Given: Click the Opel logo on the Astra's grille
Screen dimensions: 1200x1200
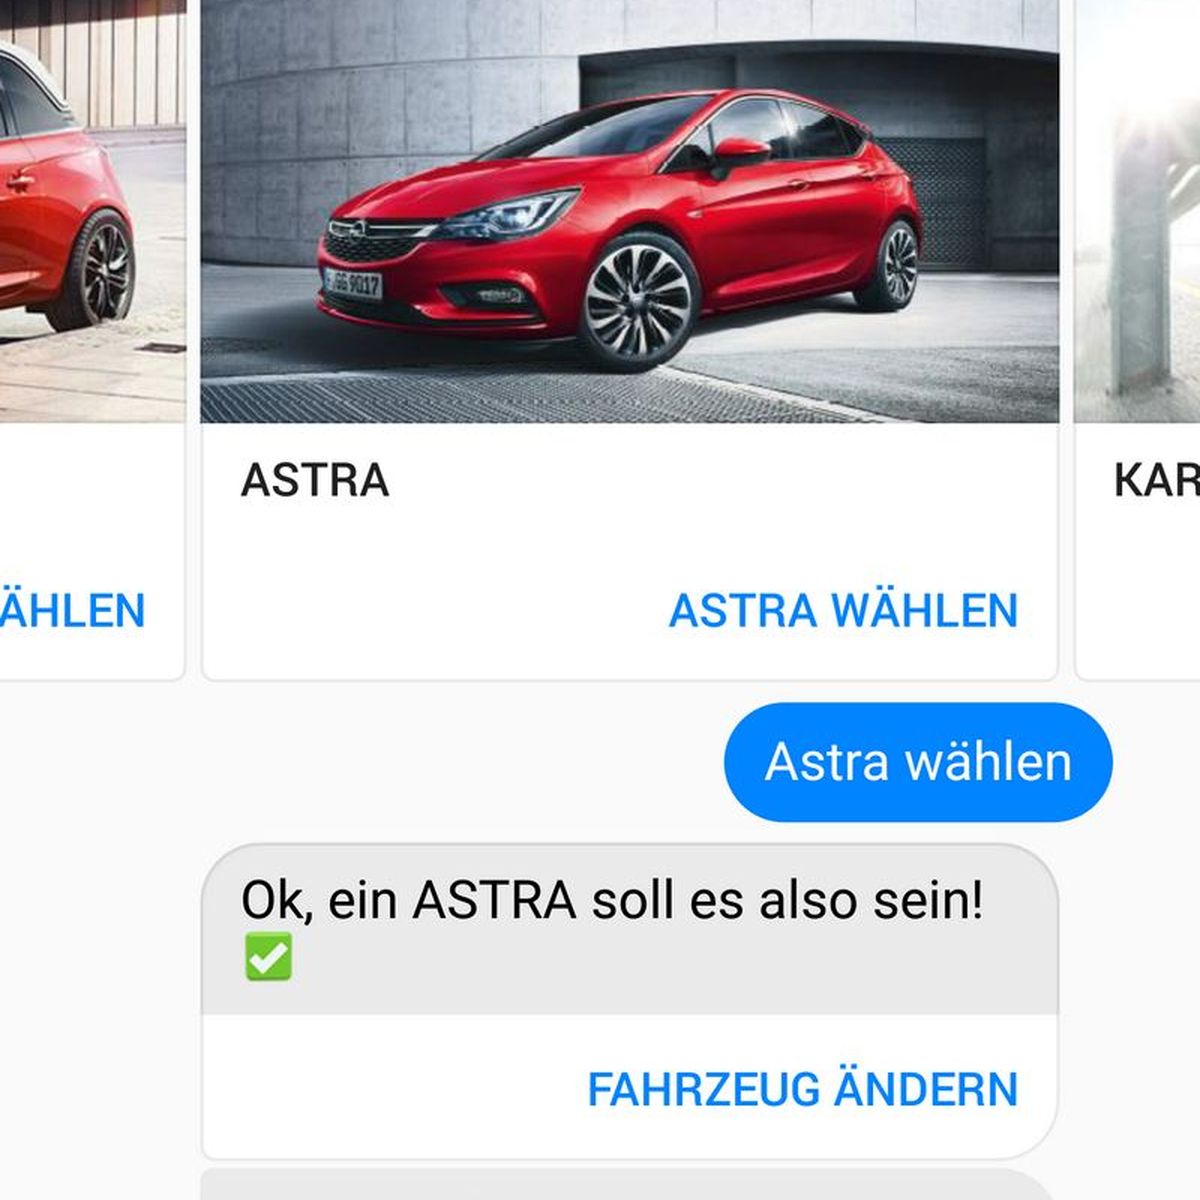Looking at the screenshot, I should pyautogui.click(x=347, y=230).
